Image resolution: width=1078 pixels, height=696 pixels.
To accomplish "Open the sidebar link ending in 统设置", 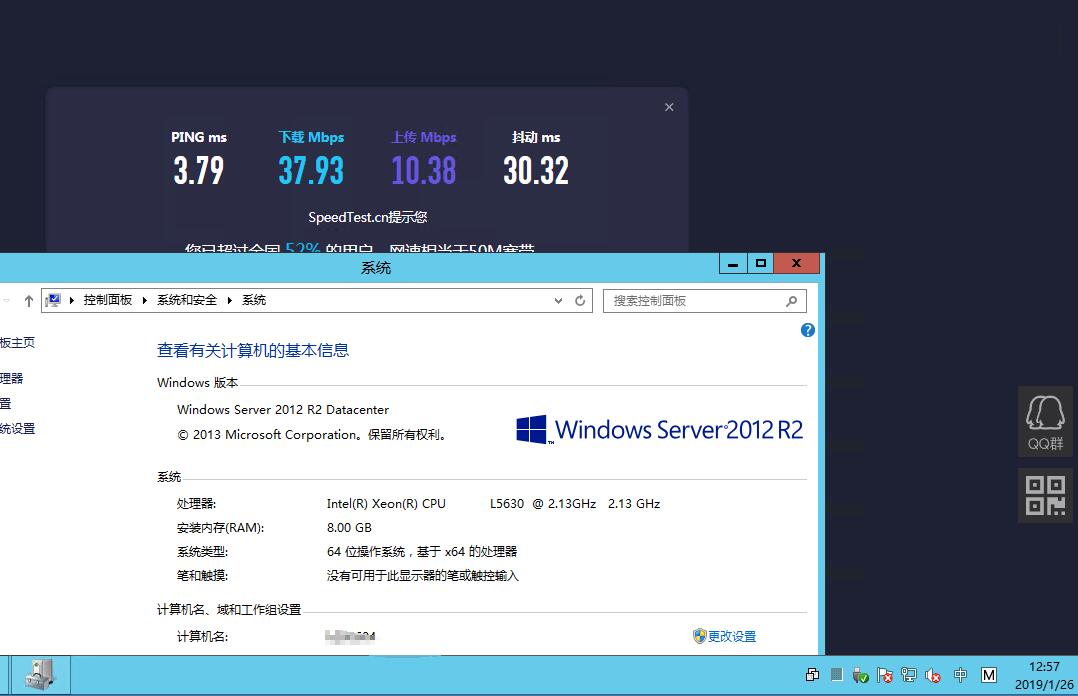I will coord(17,428).
